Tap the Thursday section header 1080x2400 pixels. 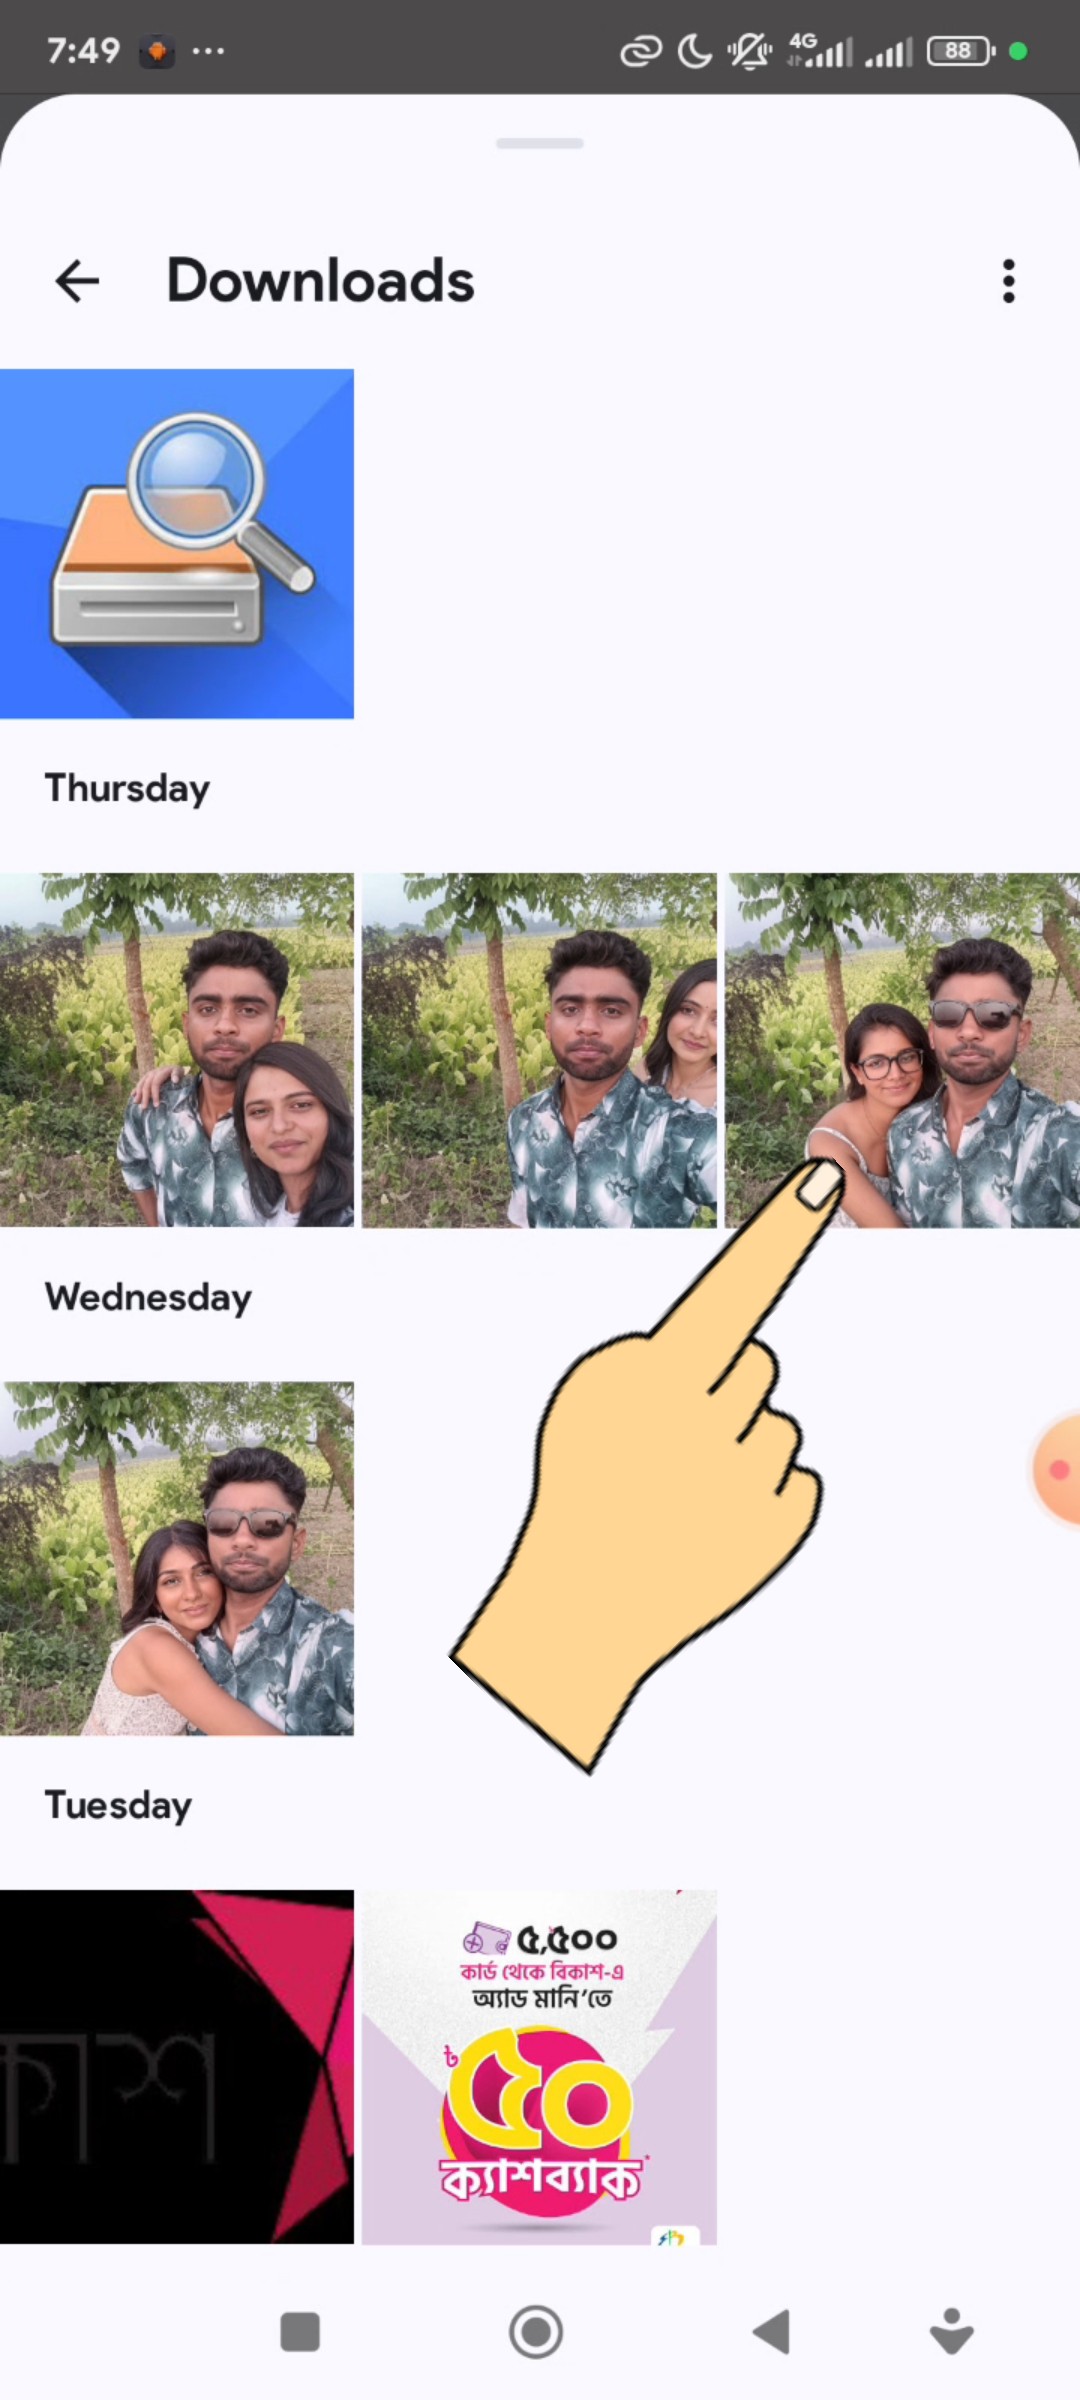coord(127,788)
